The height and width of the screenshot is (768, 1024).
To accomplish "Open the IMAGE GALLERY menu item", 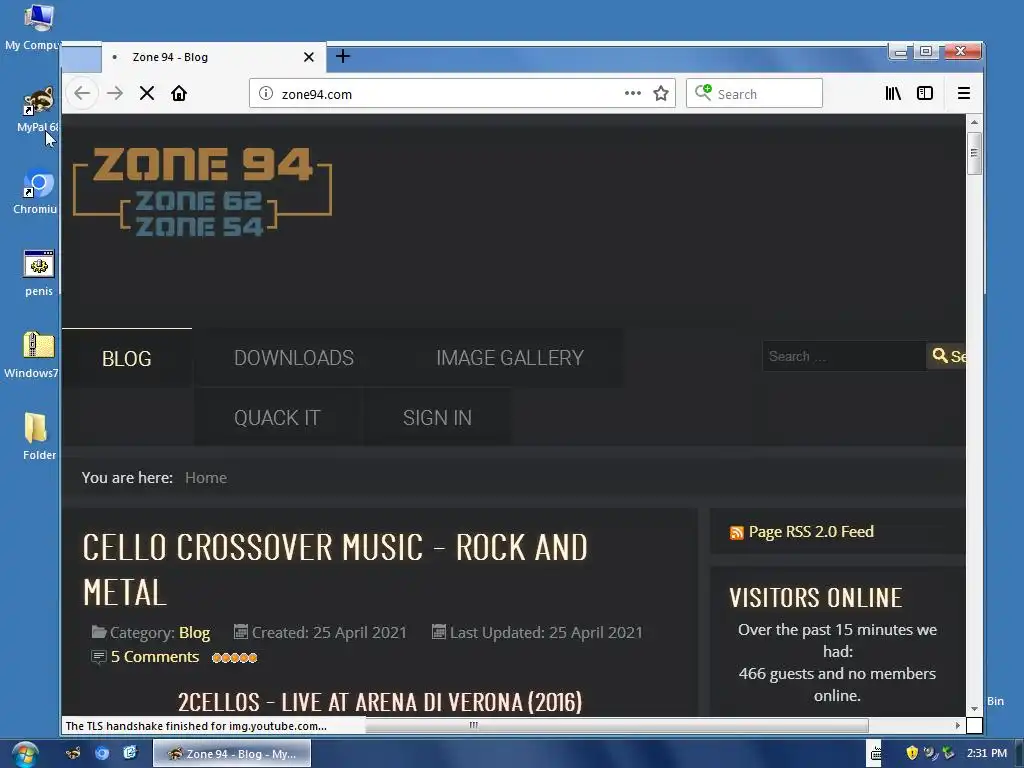I will (x=509, y=358).
